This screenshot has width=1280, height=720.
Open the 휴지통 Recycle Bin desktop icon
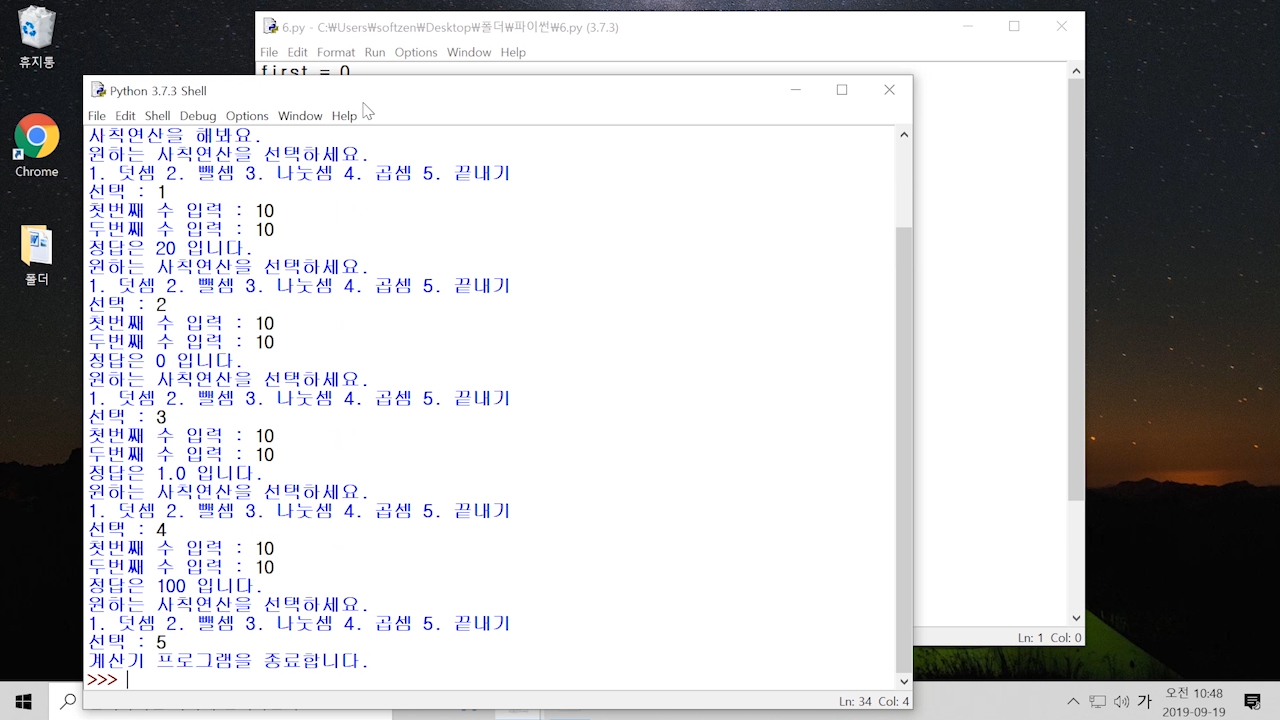[37, 37]
